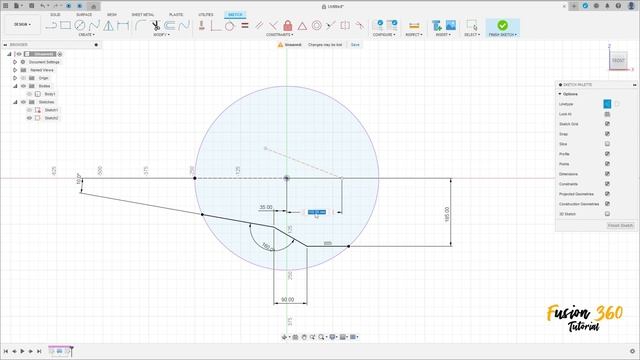Click the Save icon in title bar
Screen dimensions: 640x360
pyautogui.click(x=32, y=6)
